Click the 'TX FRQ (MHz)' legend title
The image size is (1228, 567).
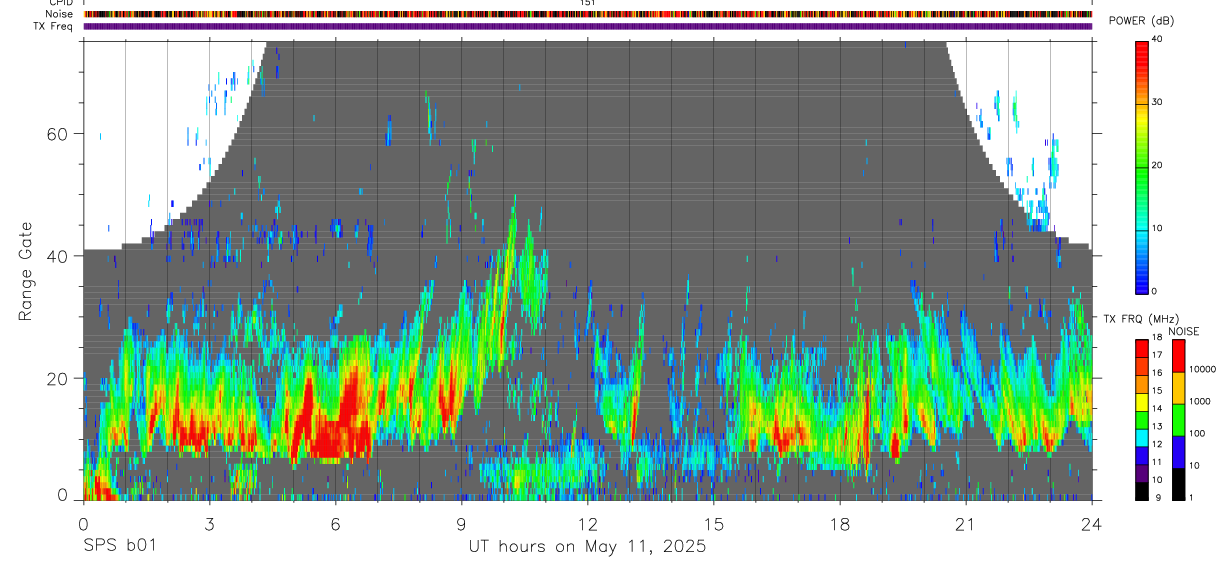click(1138, 319)
